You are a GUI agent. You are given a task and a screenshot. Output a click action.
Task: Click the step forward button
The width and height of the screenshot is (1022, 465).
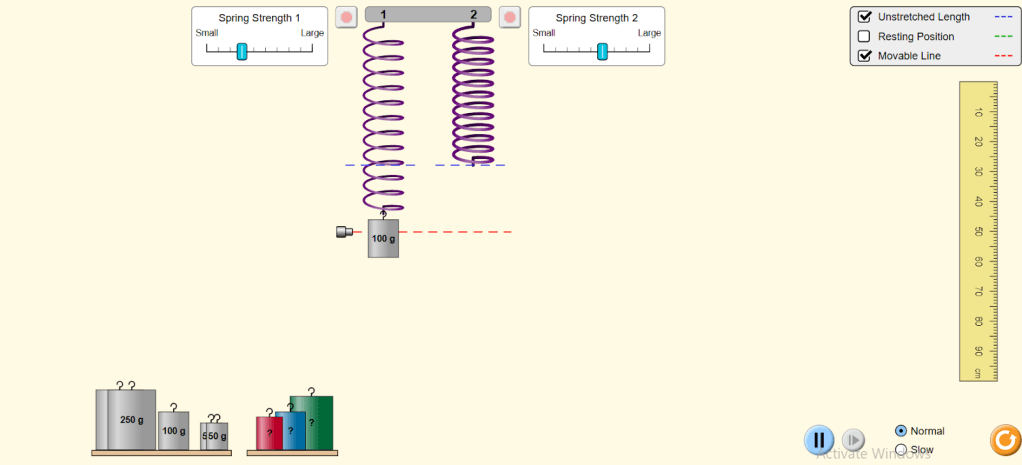tap(853, 440)
